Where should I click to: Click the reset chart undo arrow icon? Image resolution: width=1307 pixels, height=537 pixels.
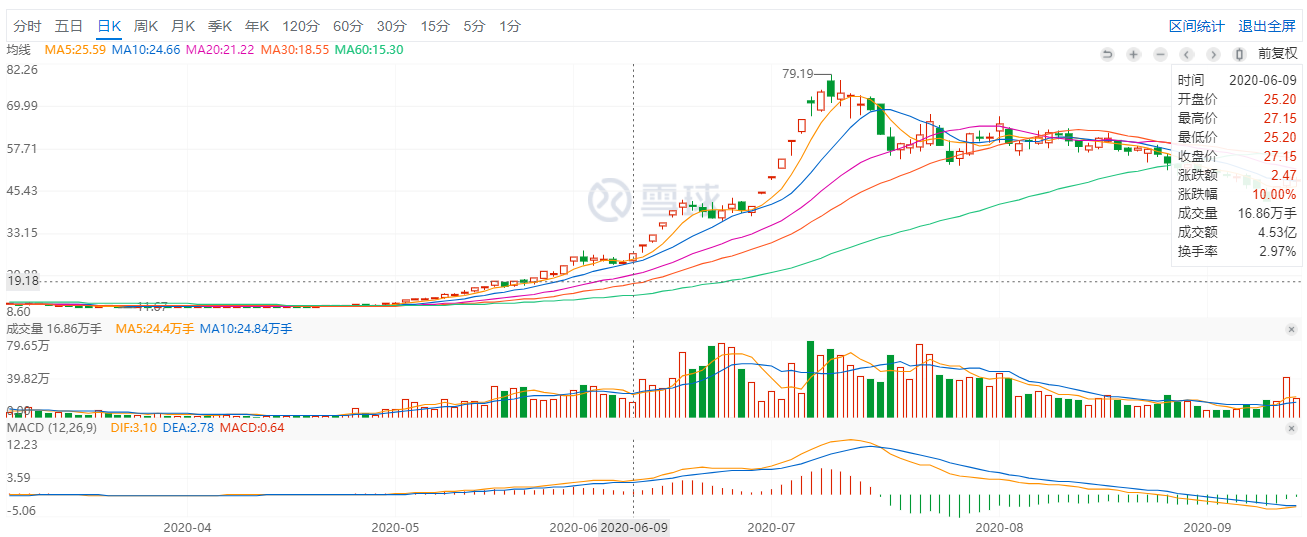1107,54
